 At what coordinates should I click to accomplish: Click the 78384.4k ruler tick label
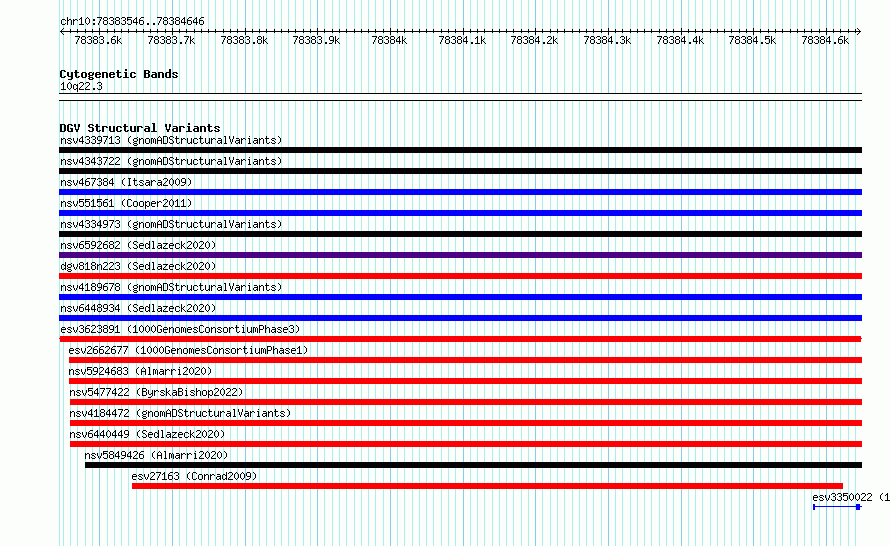[680, 40]
